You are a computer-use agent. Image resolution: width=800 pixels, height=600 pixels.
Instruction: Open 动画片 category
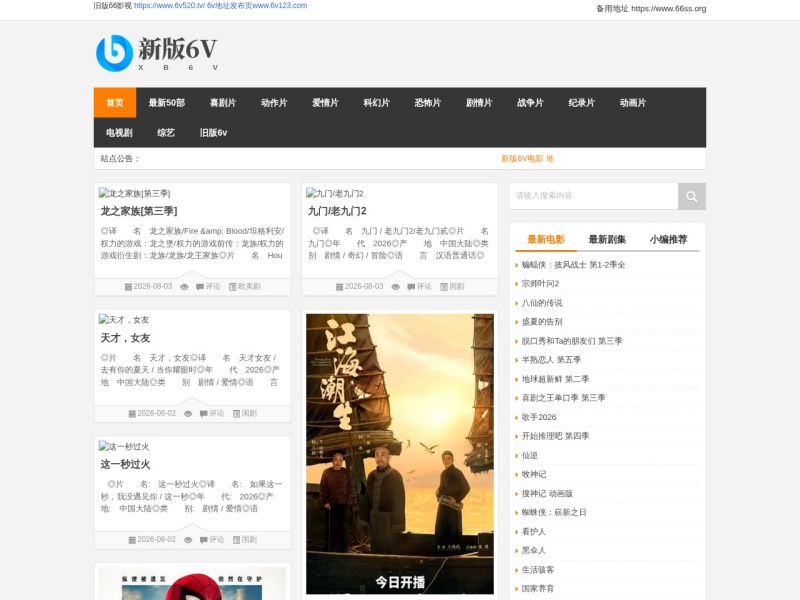(x=633, y=103)
